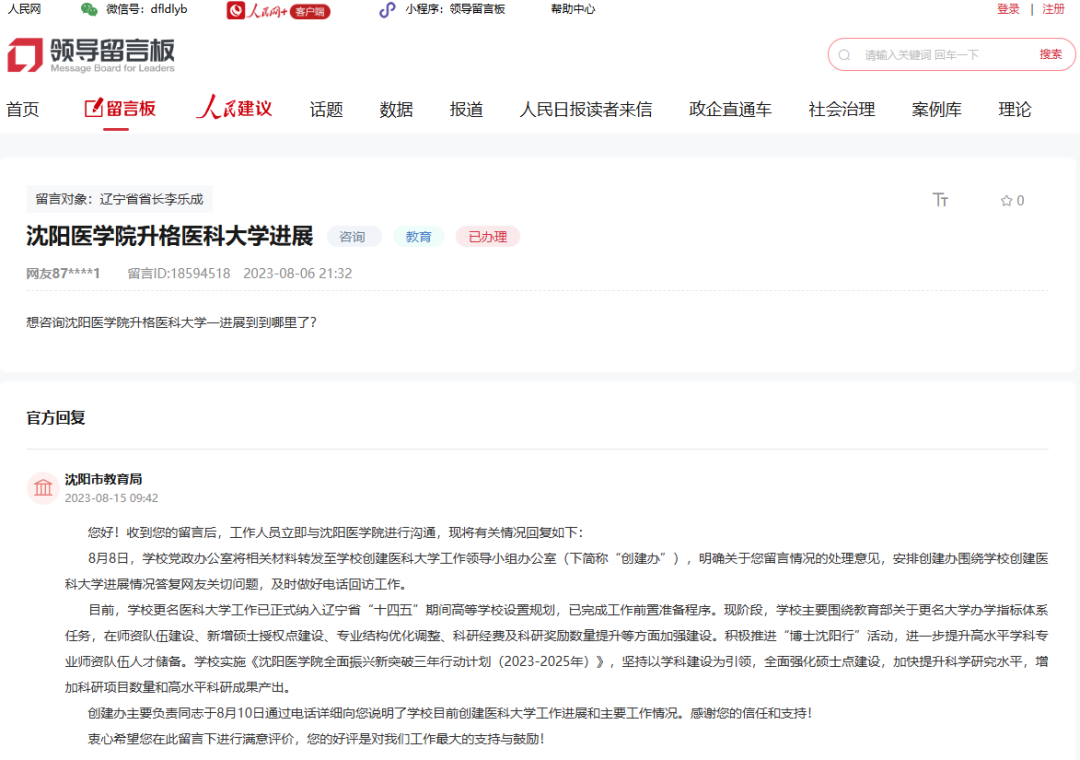Click the 领导留言板 site logo
Screen dimensions: 1080x760
[x=88, y=53]
